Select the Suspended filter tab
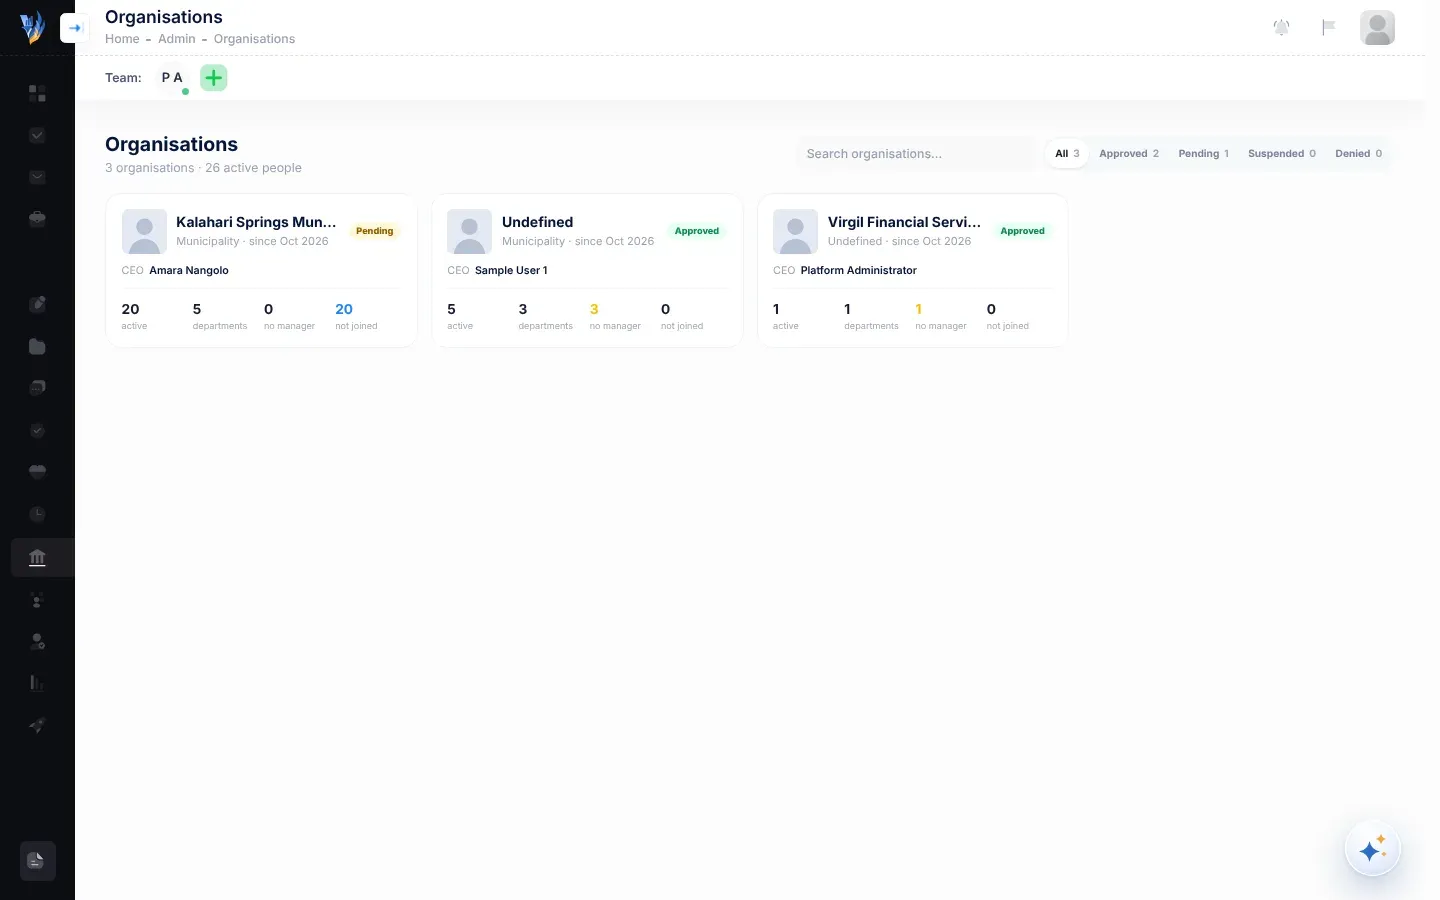The height and width of the screenshot is (900, 1440). pyautogui.click(x=1282, y=154)
